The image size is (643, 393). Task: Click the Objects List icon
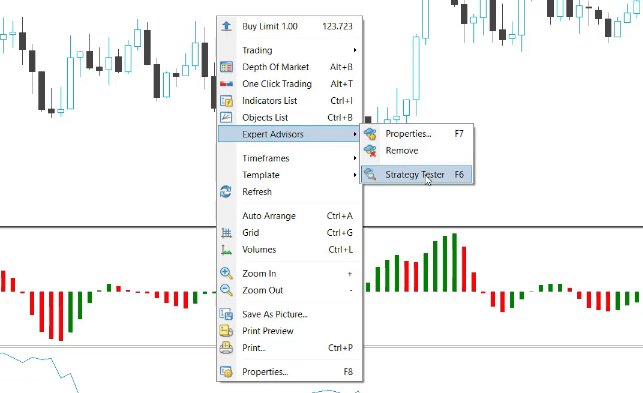[226, 117]
